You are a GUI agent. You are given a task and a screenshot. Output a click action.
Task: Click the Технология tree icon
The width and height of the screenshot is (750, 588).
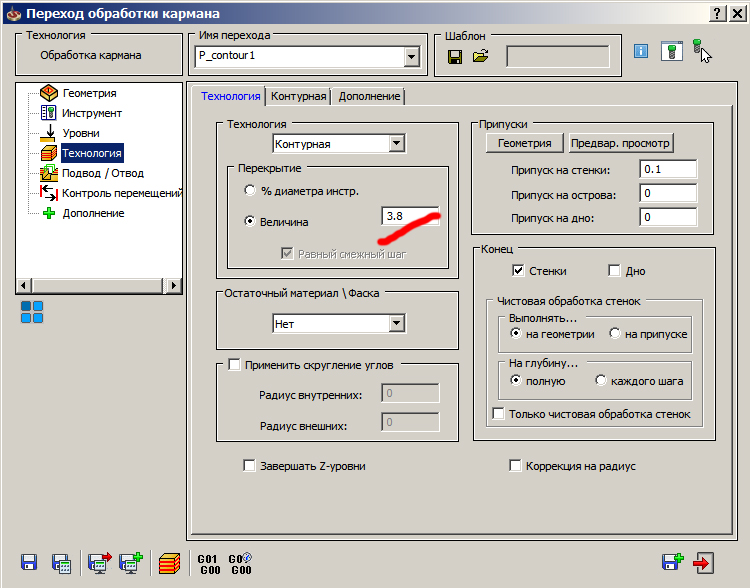tap(49, 153)
